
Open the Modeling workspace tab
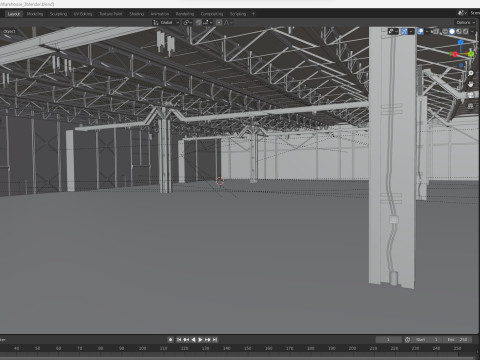[35, 14]
